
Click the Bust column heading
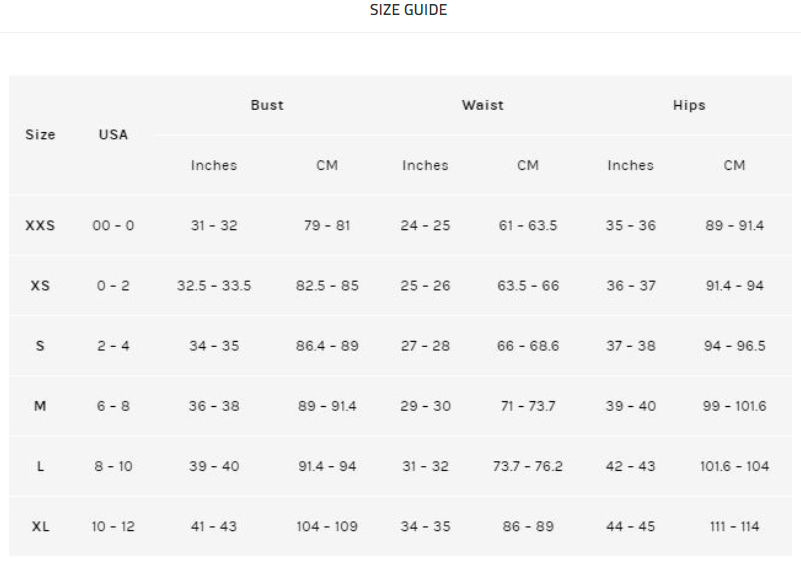(267, 105)
